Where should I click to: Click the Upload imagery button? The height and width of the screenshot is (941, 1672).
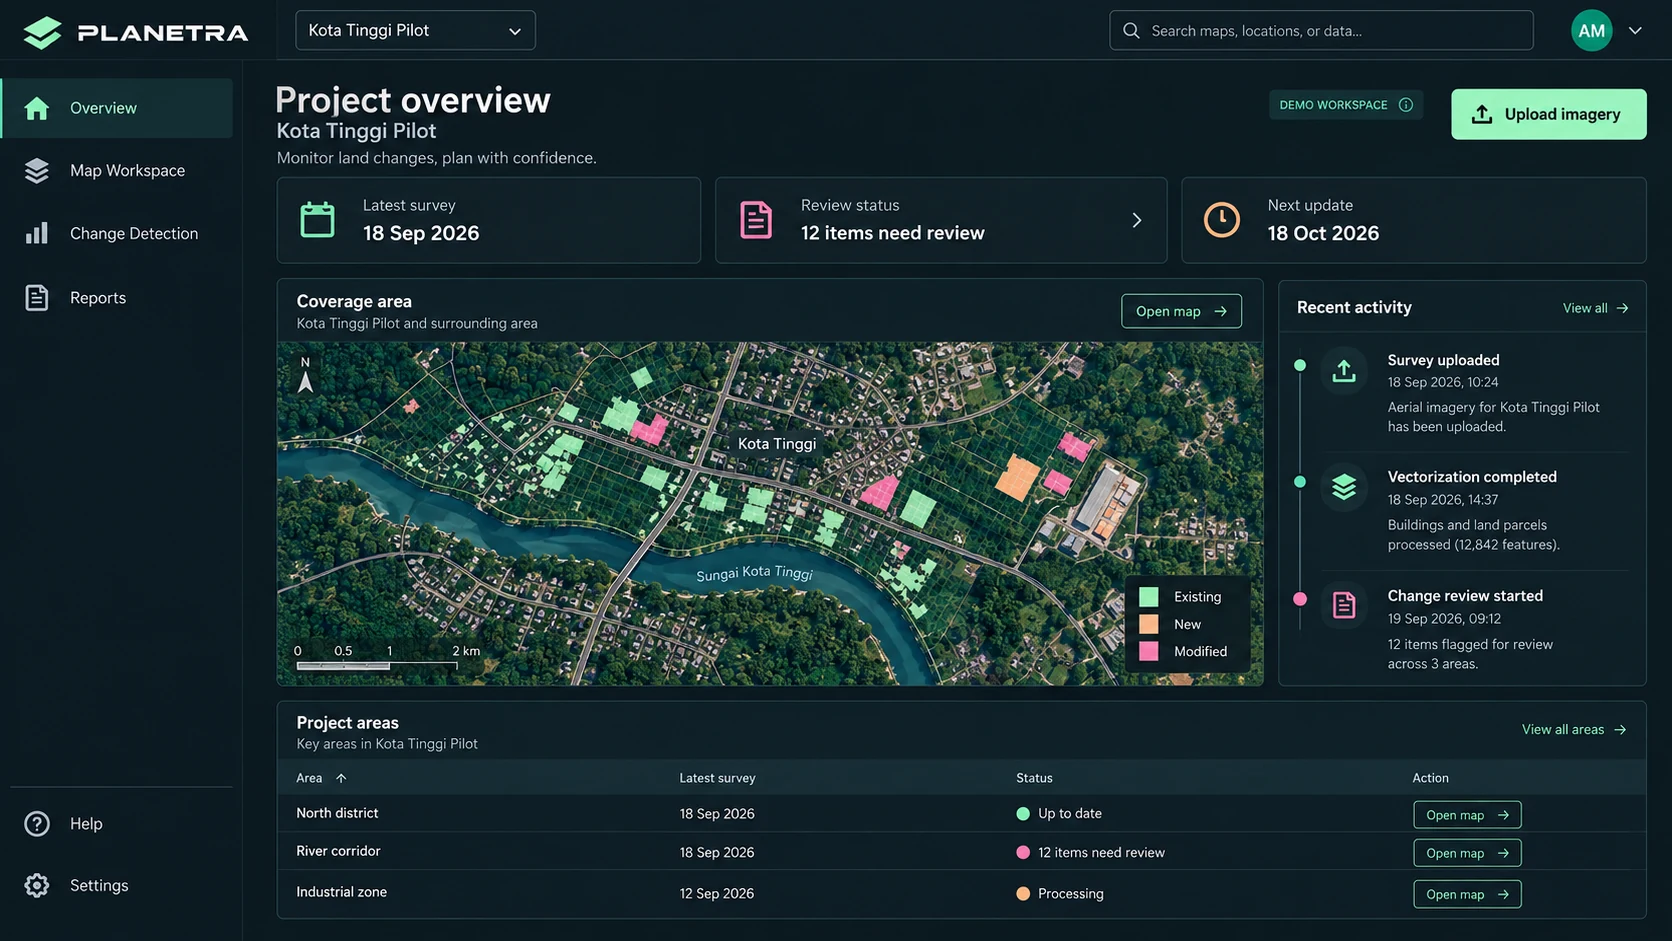pyautogui.click(x=1548, y=114)
